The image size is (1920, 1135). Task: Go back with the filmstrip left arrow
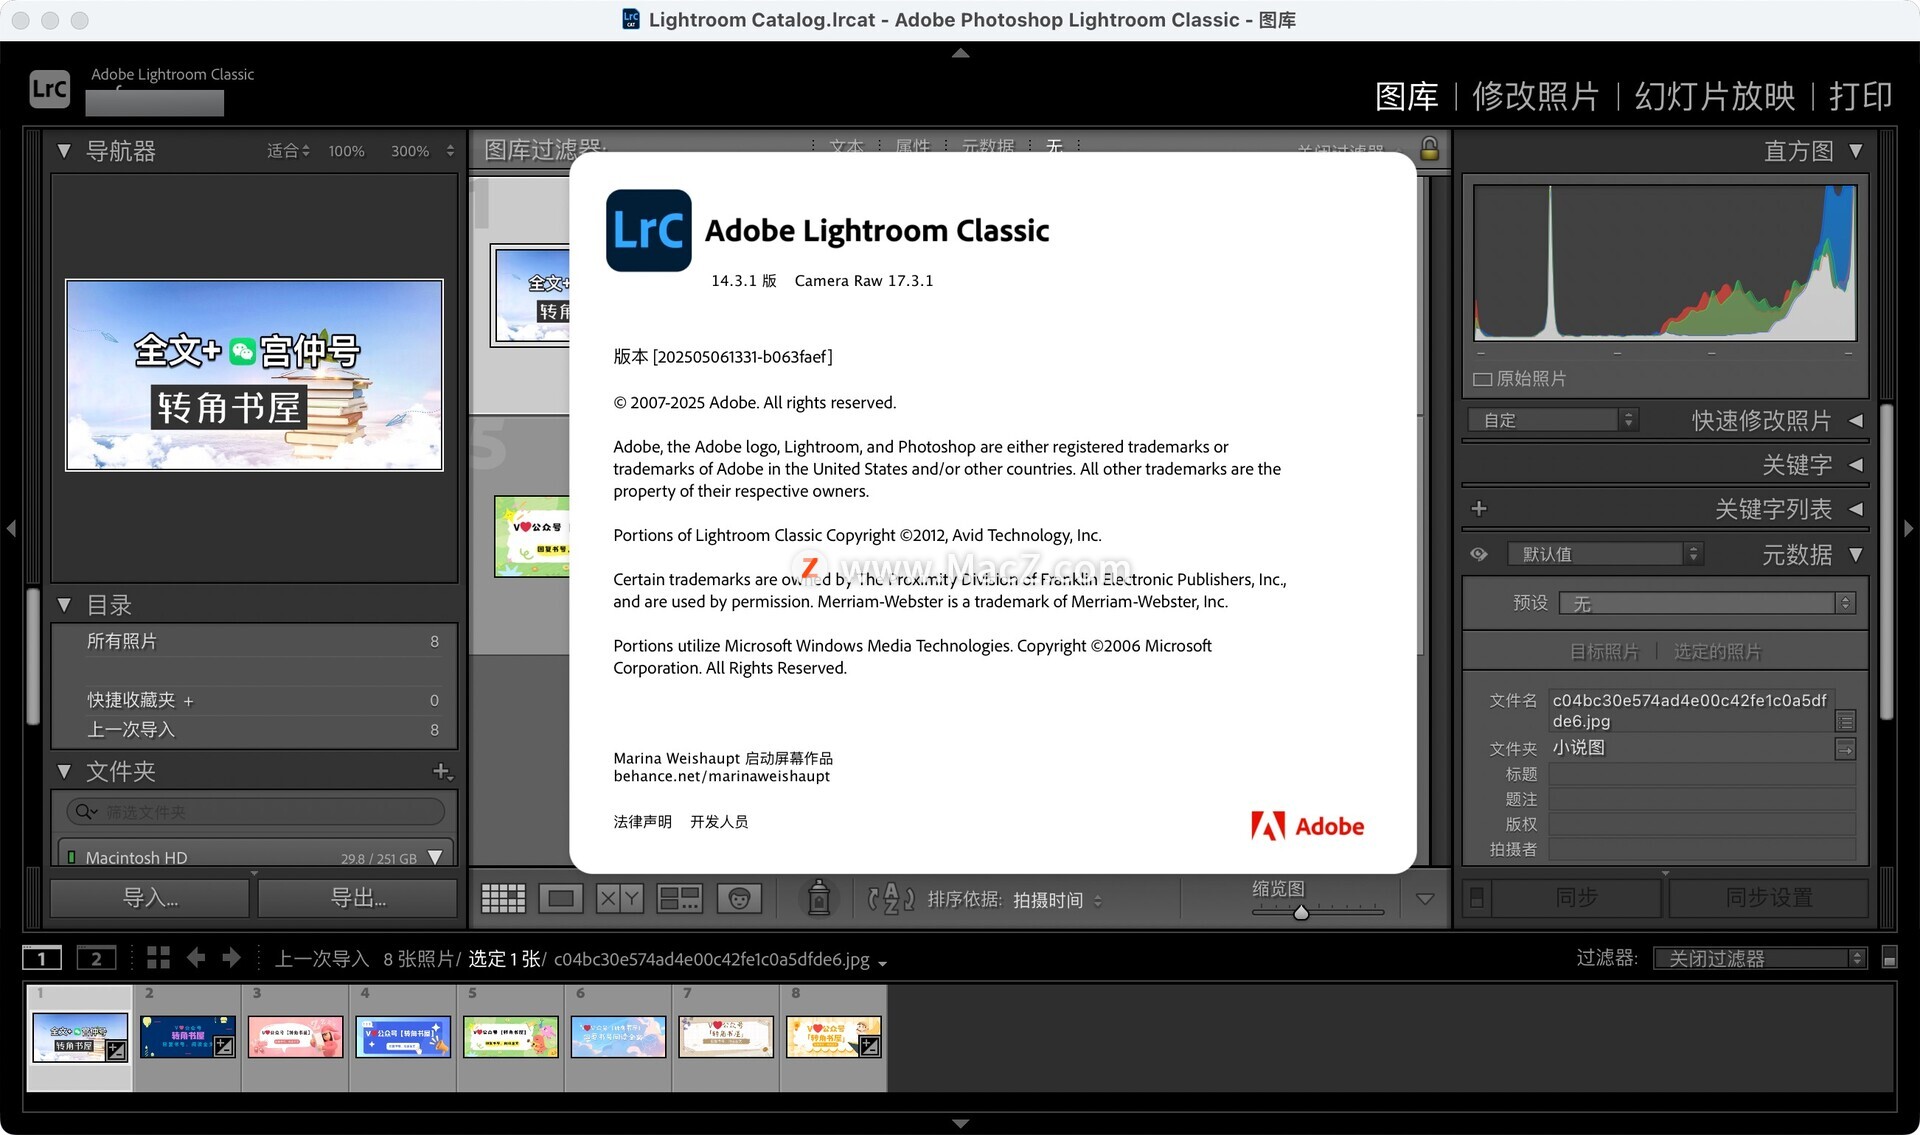point(196,958)
